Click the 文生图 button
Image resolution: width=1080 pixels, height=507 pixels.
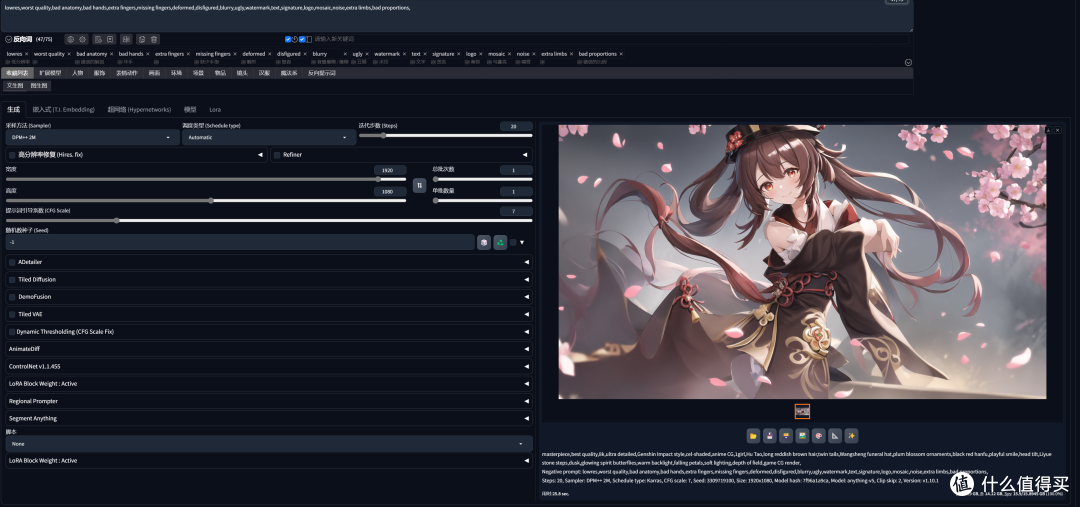[14, 86]
